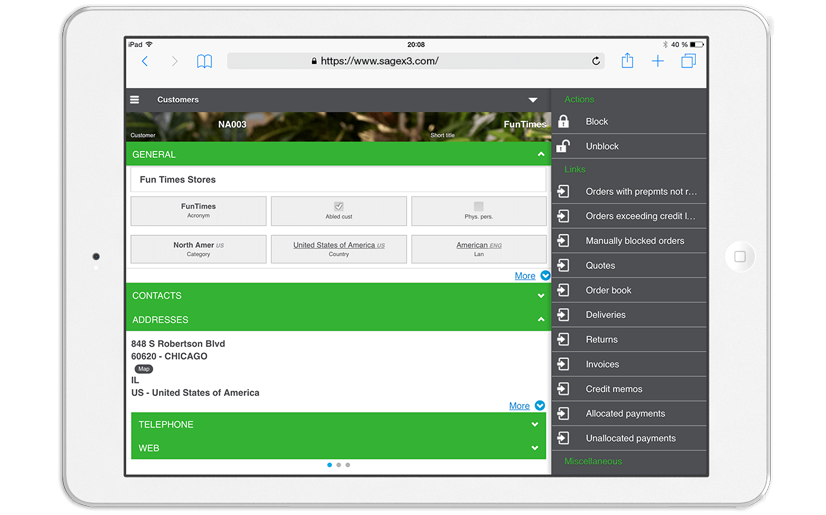826x515 pixels.
Task: Tap the Map badge under Chicago address
Action: tap(143, 369)
